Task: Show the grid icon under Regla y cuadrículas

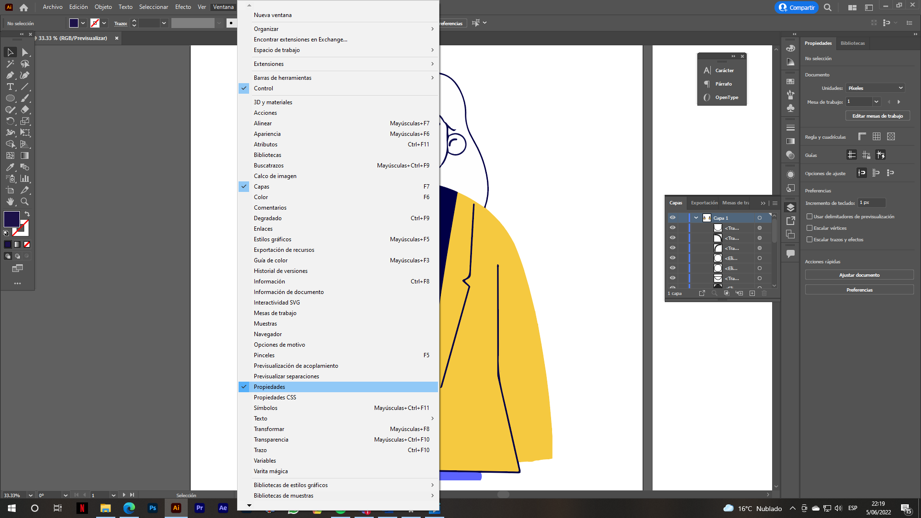Action: click(x=877, y=137)
